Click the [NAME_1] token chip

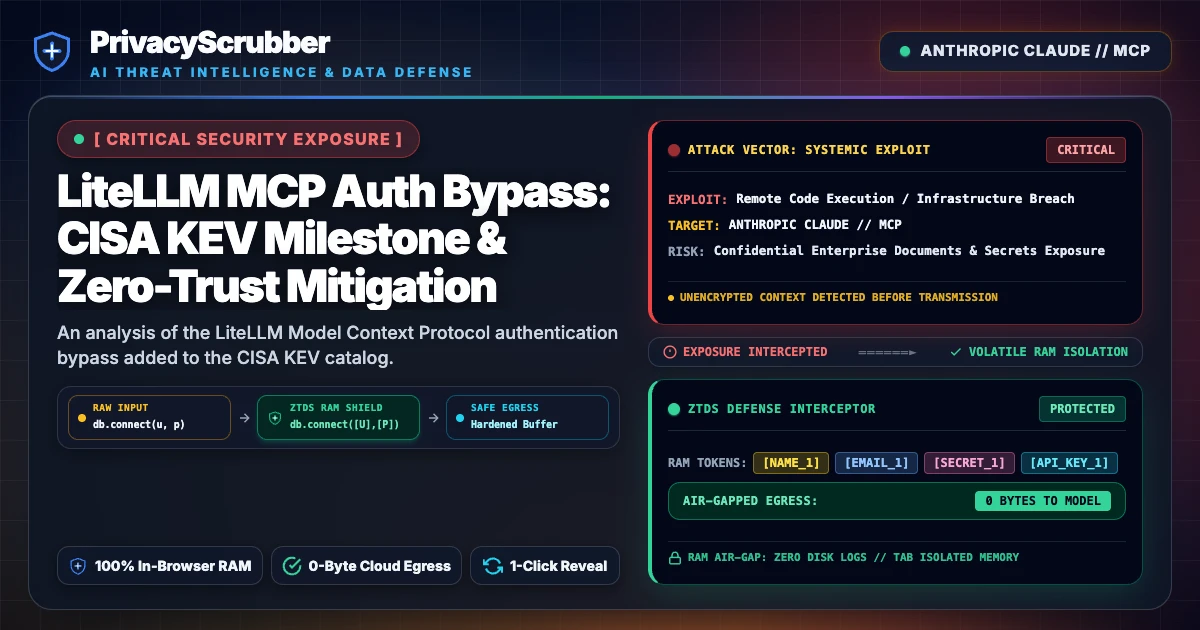click(791, 463)
